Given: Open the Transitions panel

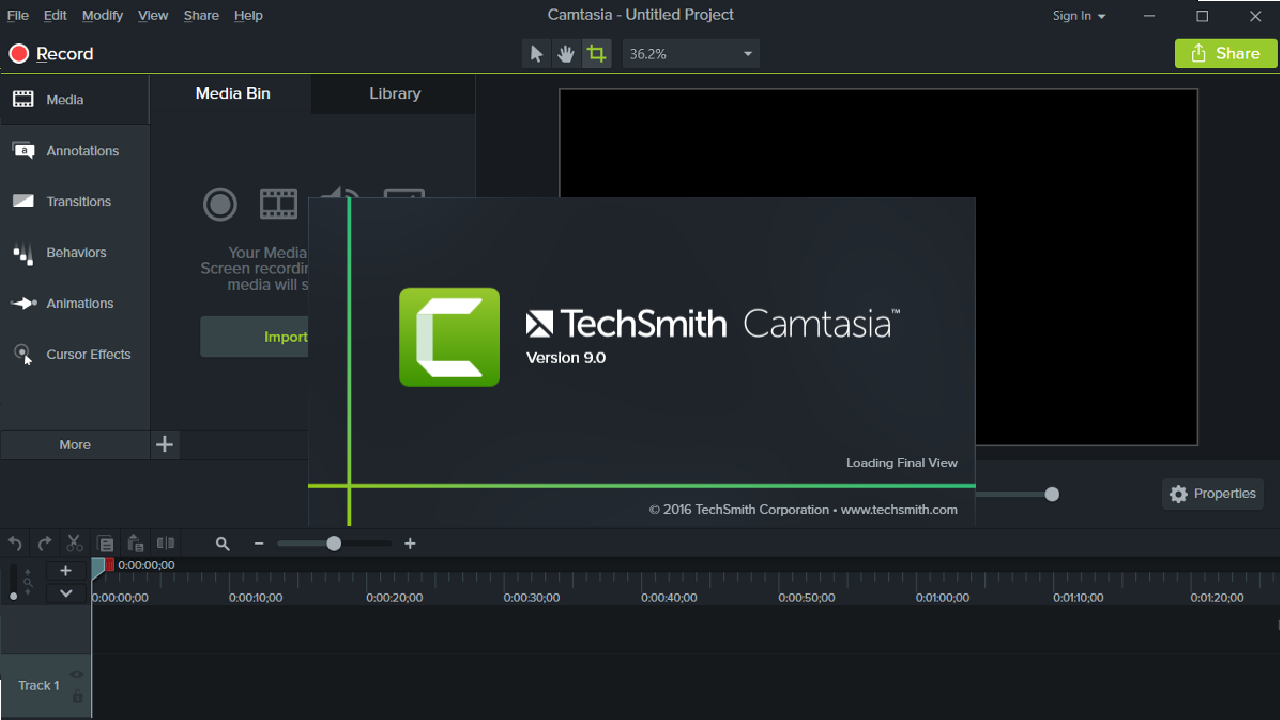Looking at the screenshot, I should point(75,201).
